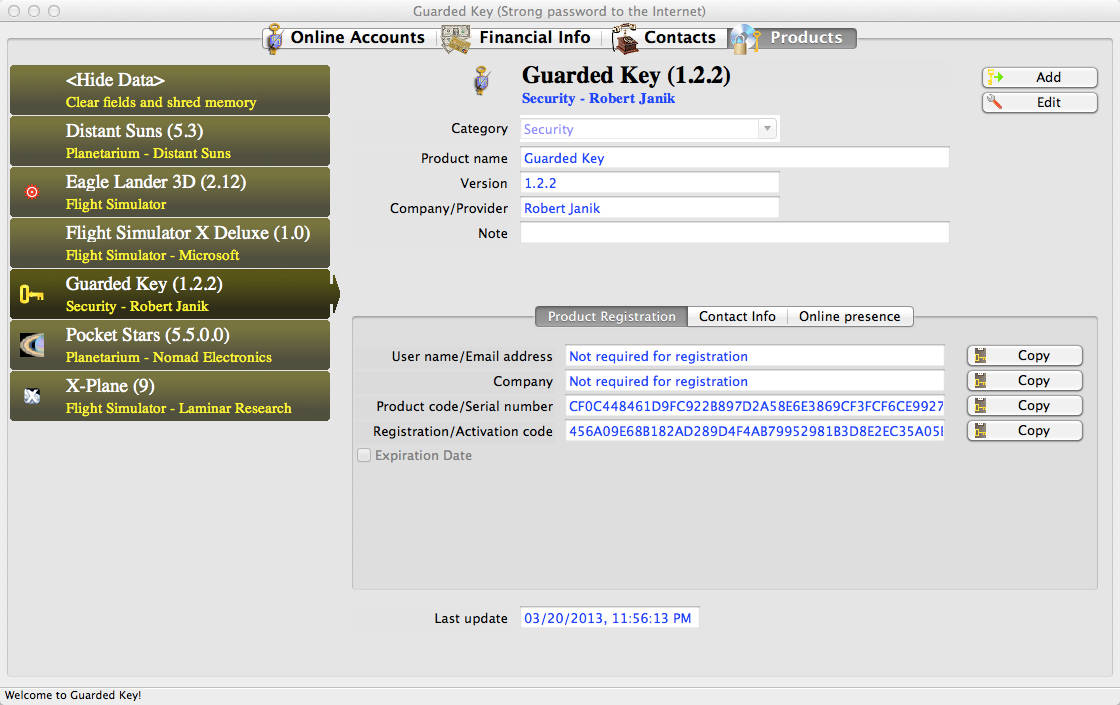The height and width of the screenshot is (705, 1120).
Task: Open the Online presence sub-tab
Action: tap(850, 316)
